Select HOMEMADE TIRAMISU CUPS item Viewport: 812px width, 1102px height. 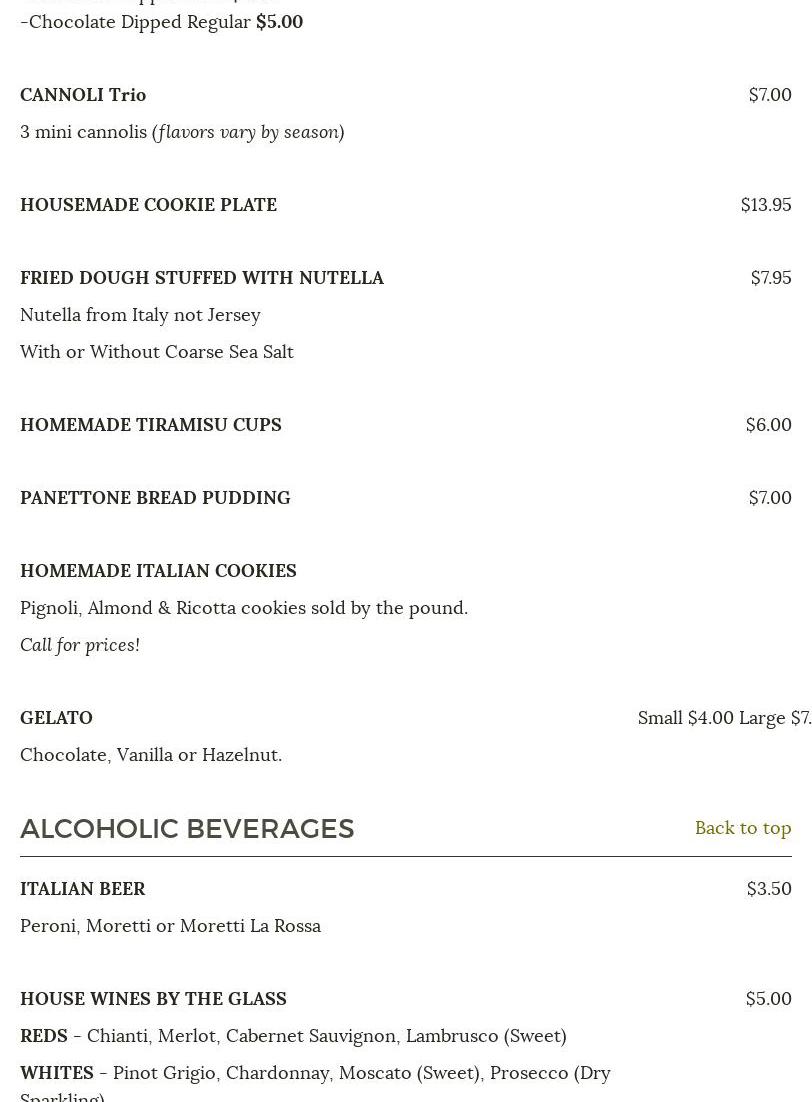pyautogui.click(x=150, y=424)
